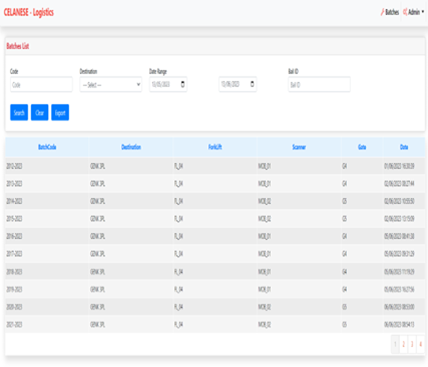Click the Batches nav icon in header
The height and width of the screenshot is (367, 428).
382,12
